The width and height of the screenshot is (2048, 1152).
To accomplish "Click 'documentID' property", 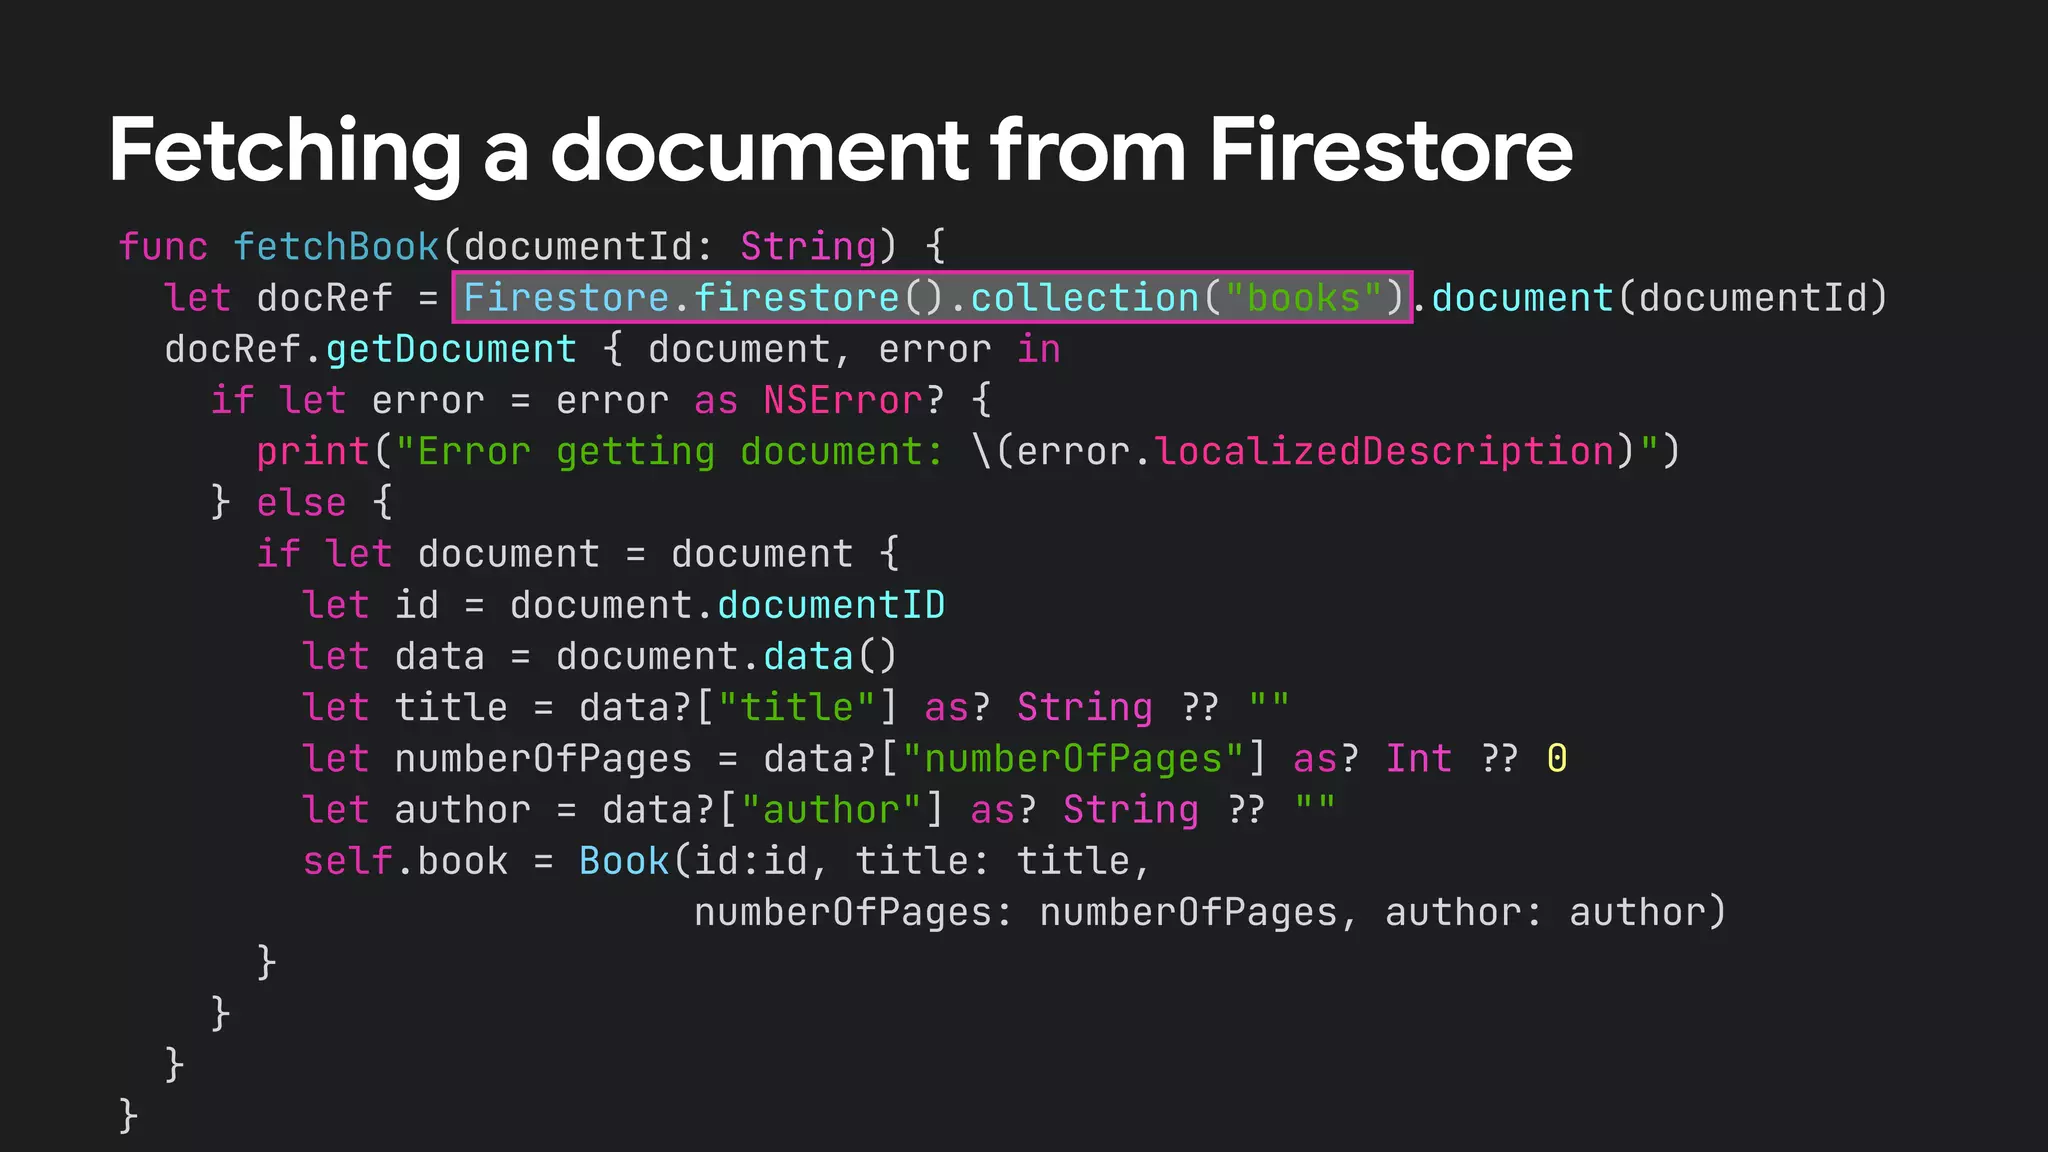I will click(831, 605).
